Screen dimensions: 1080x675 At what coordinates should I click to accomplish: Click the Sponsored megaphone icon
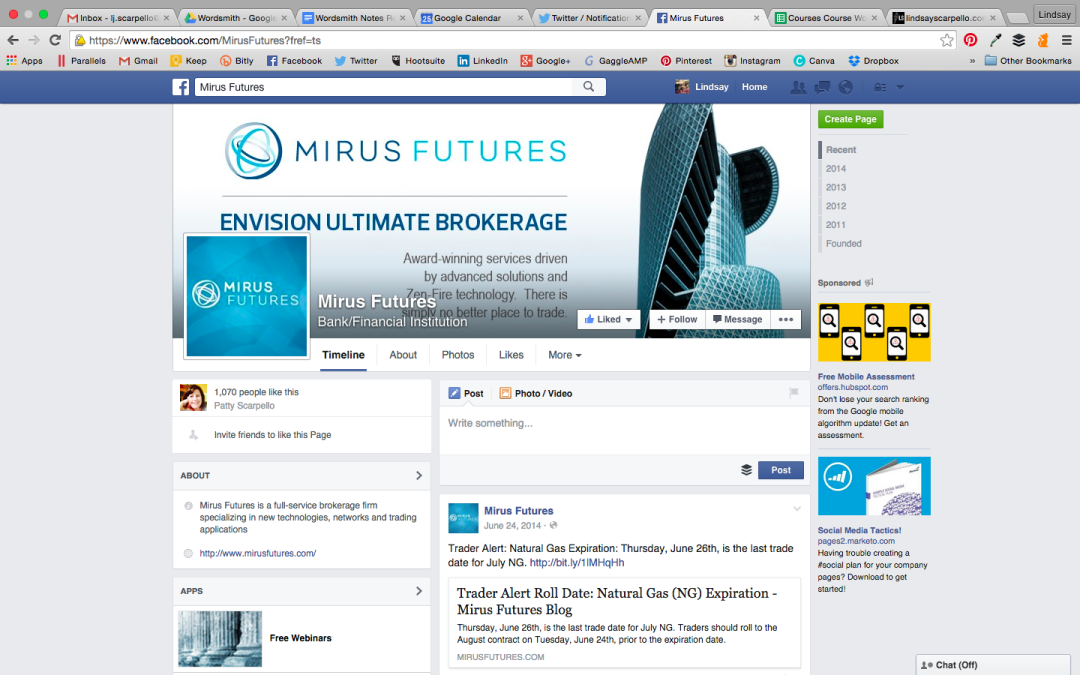click(869, 282)
